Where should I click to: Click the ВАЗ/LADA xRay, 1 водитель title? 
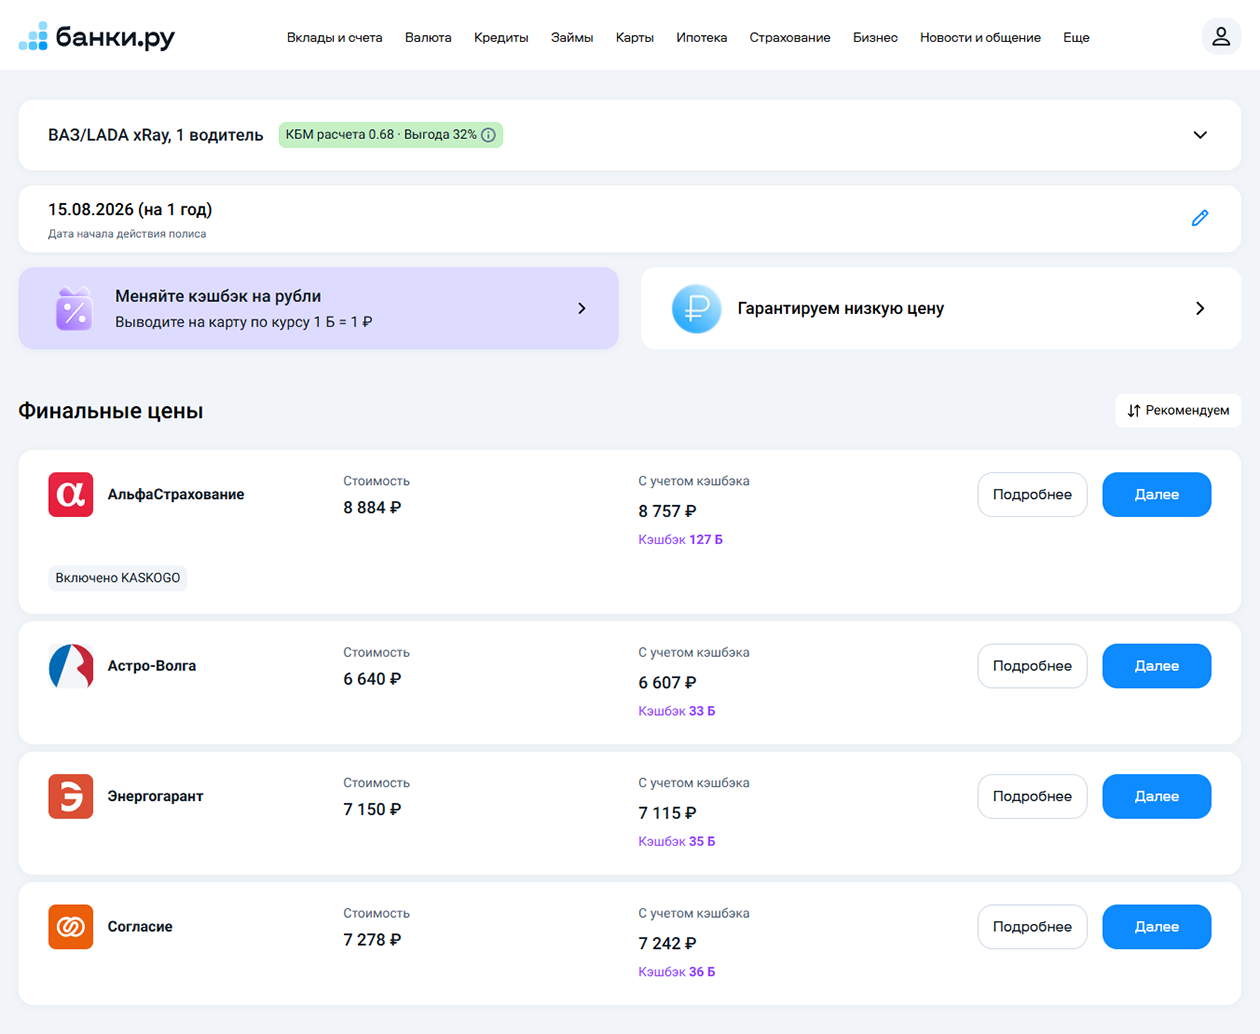pos(156,135)
